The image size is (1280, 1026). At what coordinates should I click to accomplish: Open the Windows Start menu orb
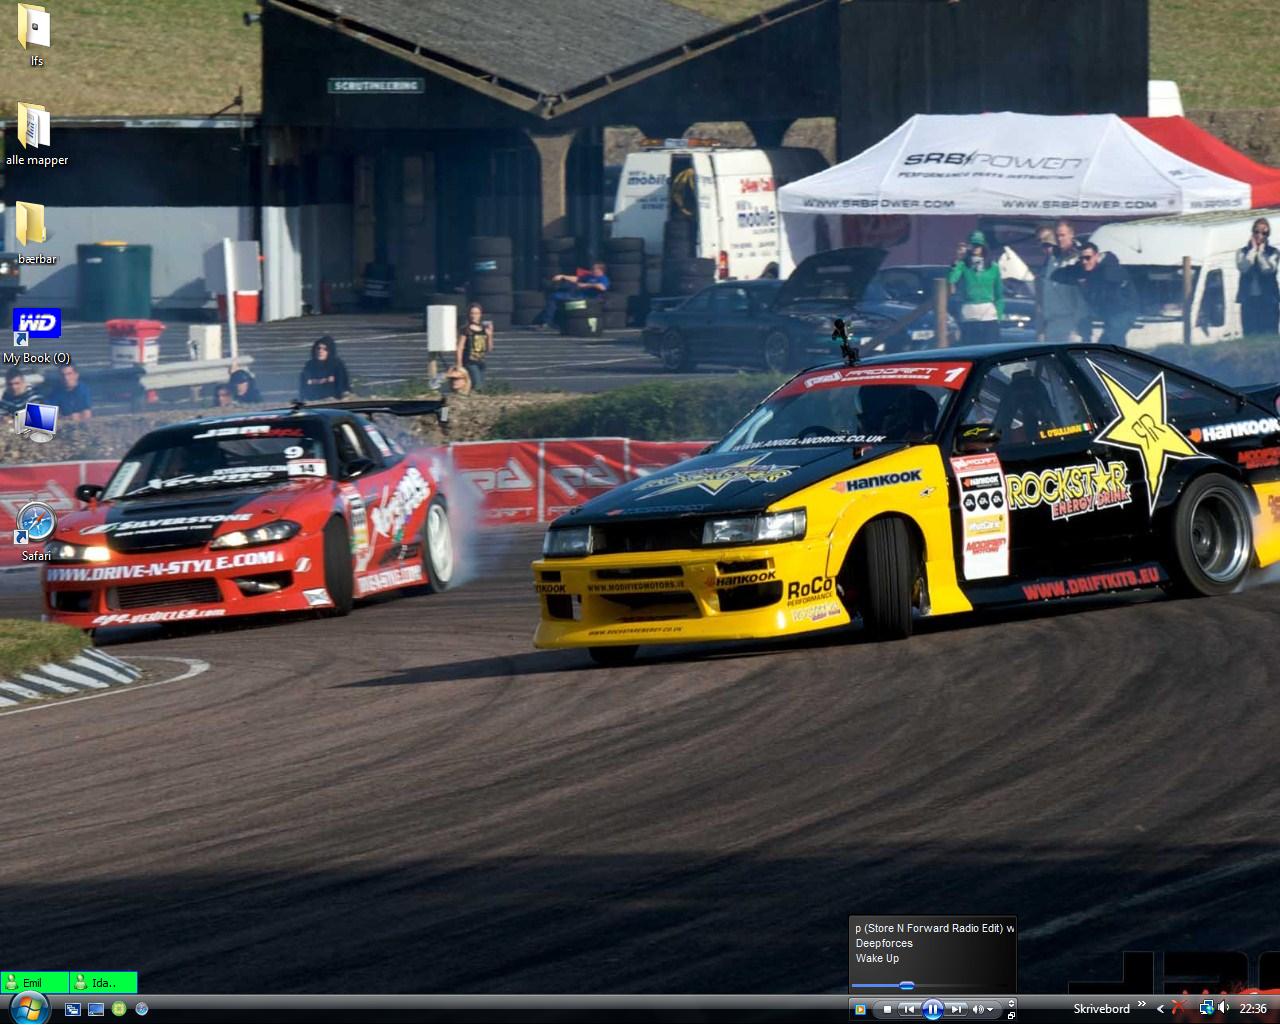coord(29,1008)
